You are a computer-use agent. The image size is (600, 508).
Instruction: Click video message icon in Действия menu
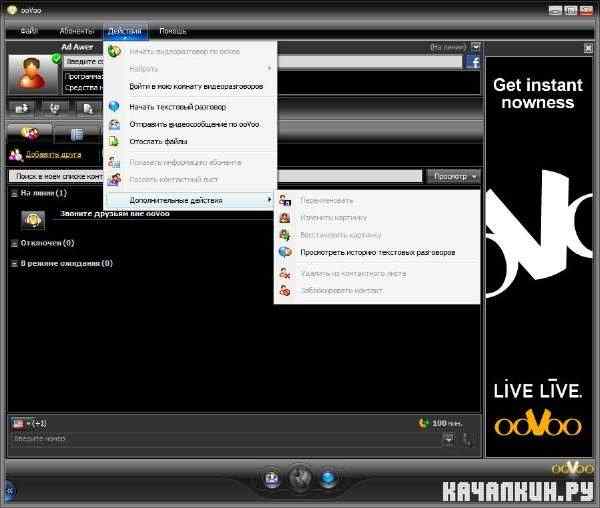pos(114,124)
